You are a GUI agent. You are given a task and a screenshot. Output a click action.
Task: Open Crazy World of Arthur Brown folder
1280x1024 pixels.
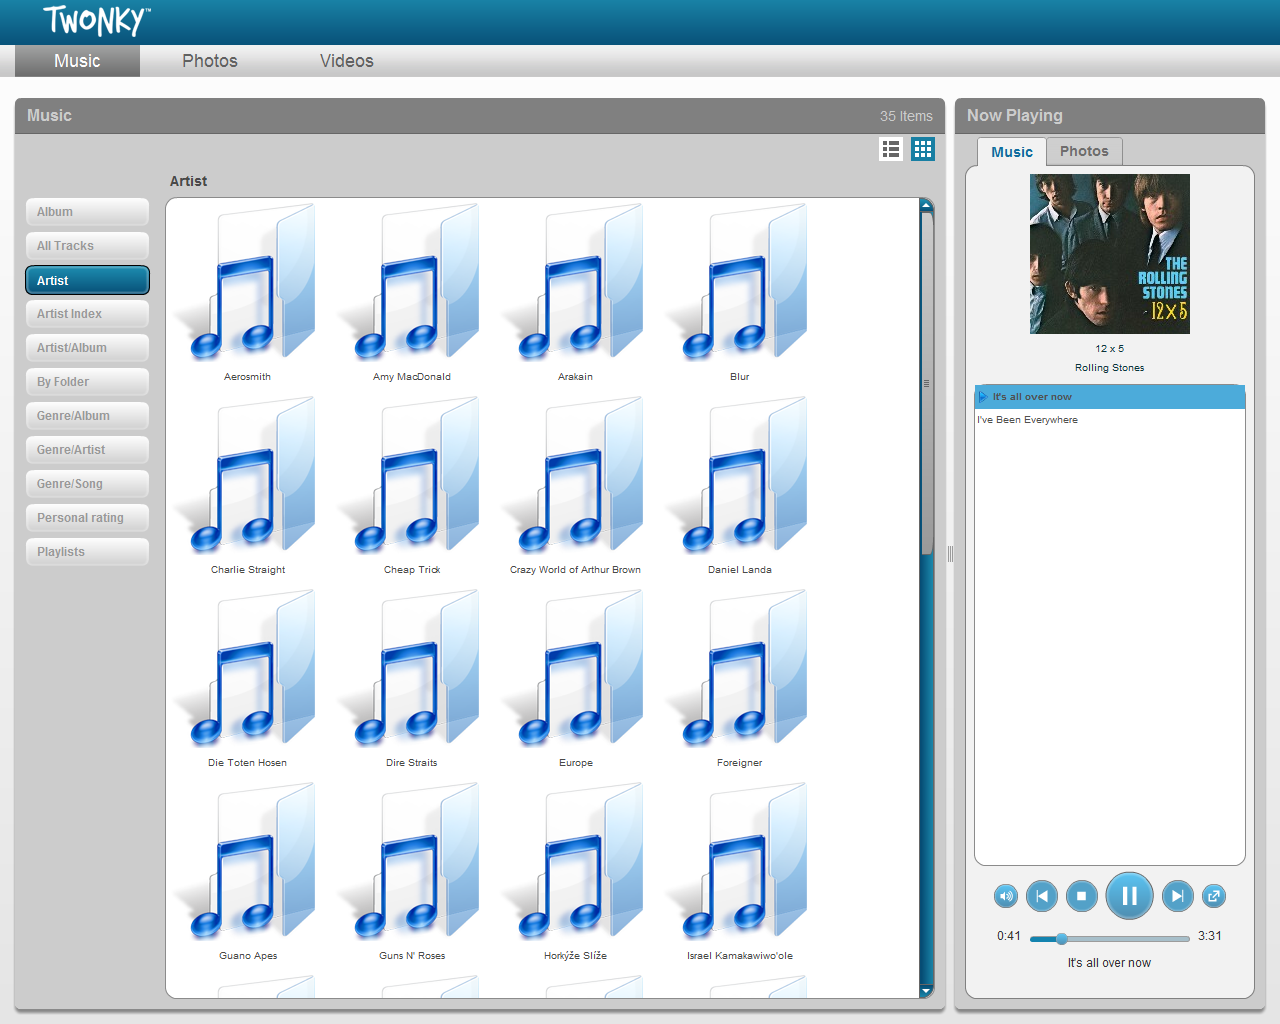point(576,485)
